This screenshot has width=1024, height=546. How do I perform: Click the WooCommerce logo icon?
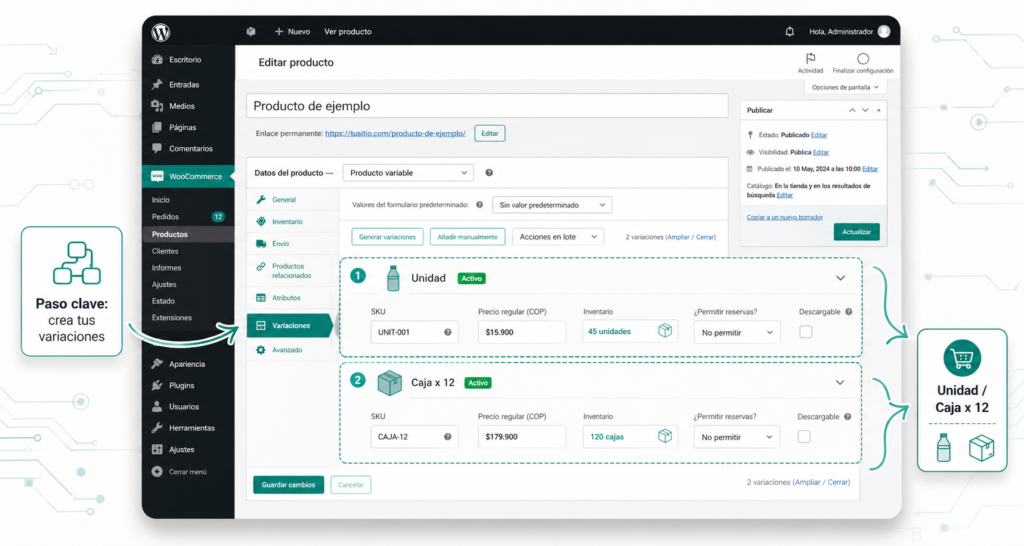pos(157,176)
